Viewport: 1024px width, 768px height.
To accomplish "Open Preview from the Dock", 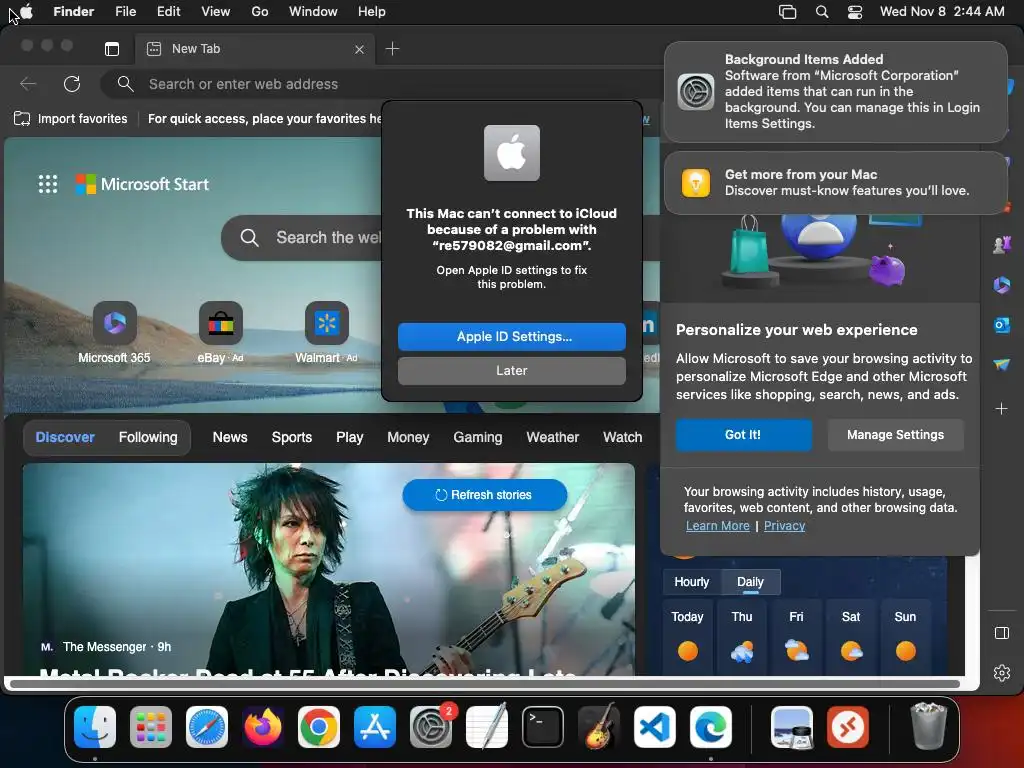I will (x=792, y=727).
